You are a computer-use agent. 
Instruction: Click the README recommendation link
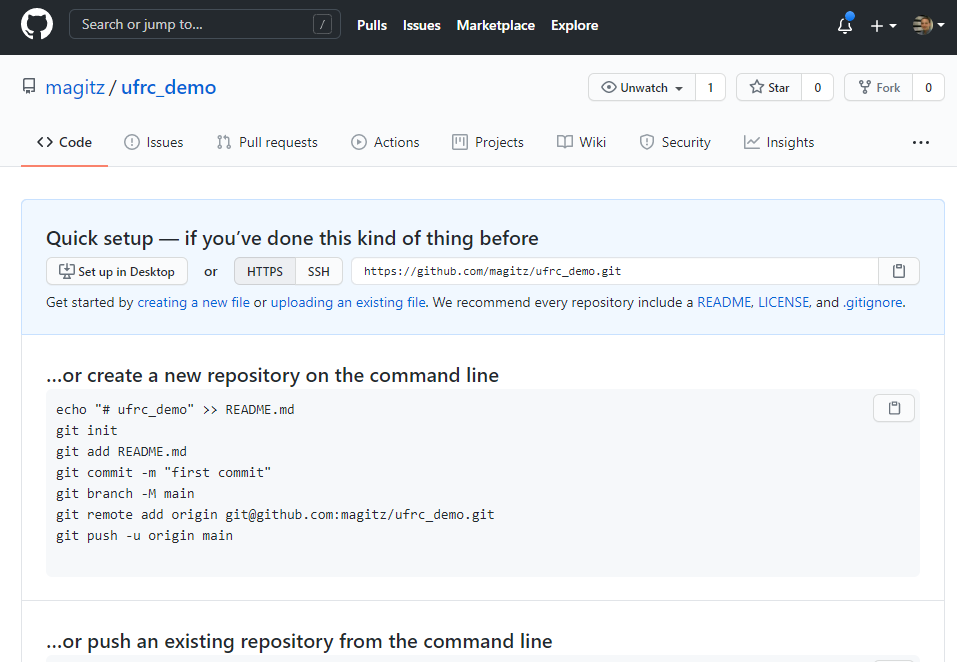pyautogui.click(x=724, y=302)
